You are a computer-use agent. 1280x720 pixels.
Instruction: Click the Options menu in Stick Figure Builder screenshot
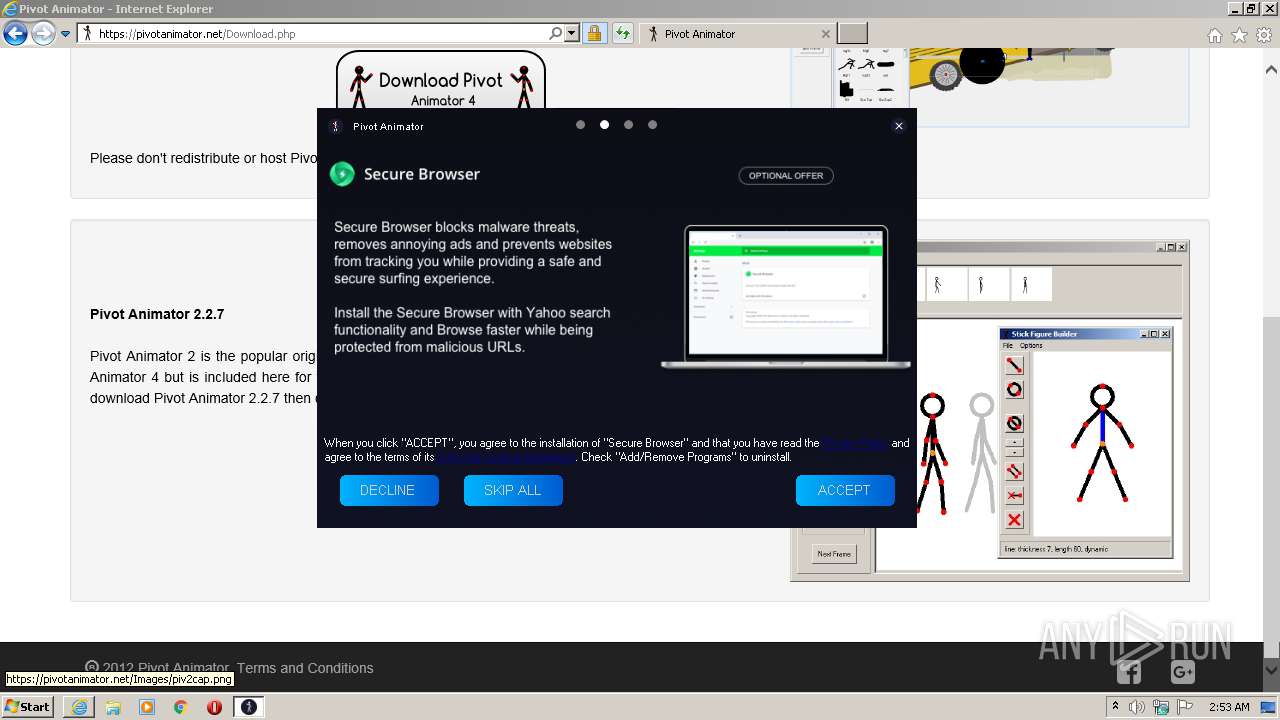(x=1031, y=346)
